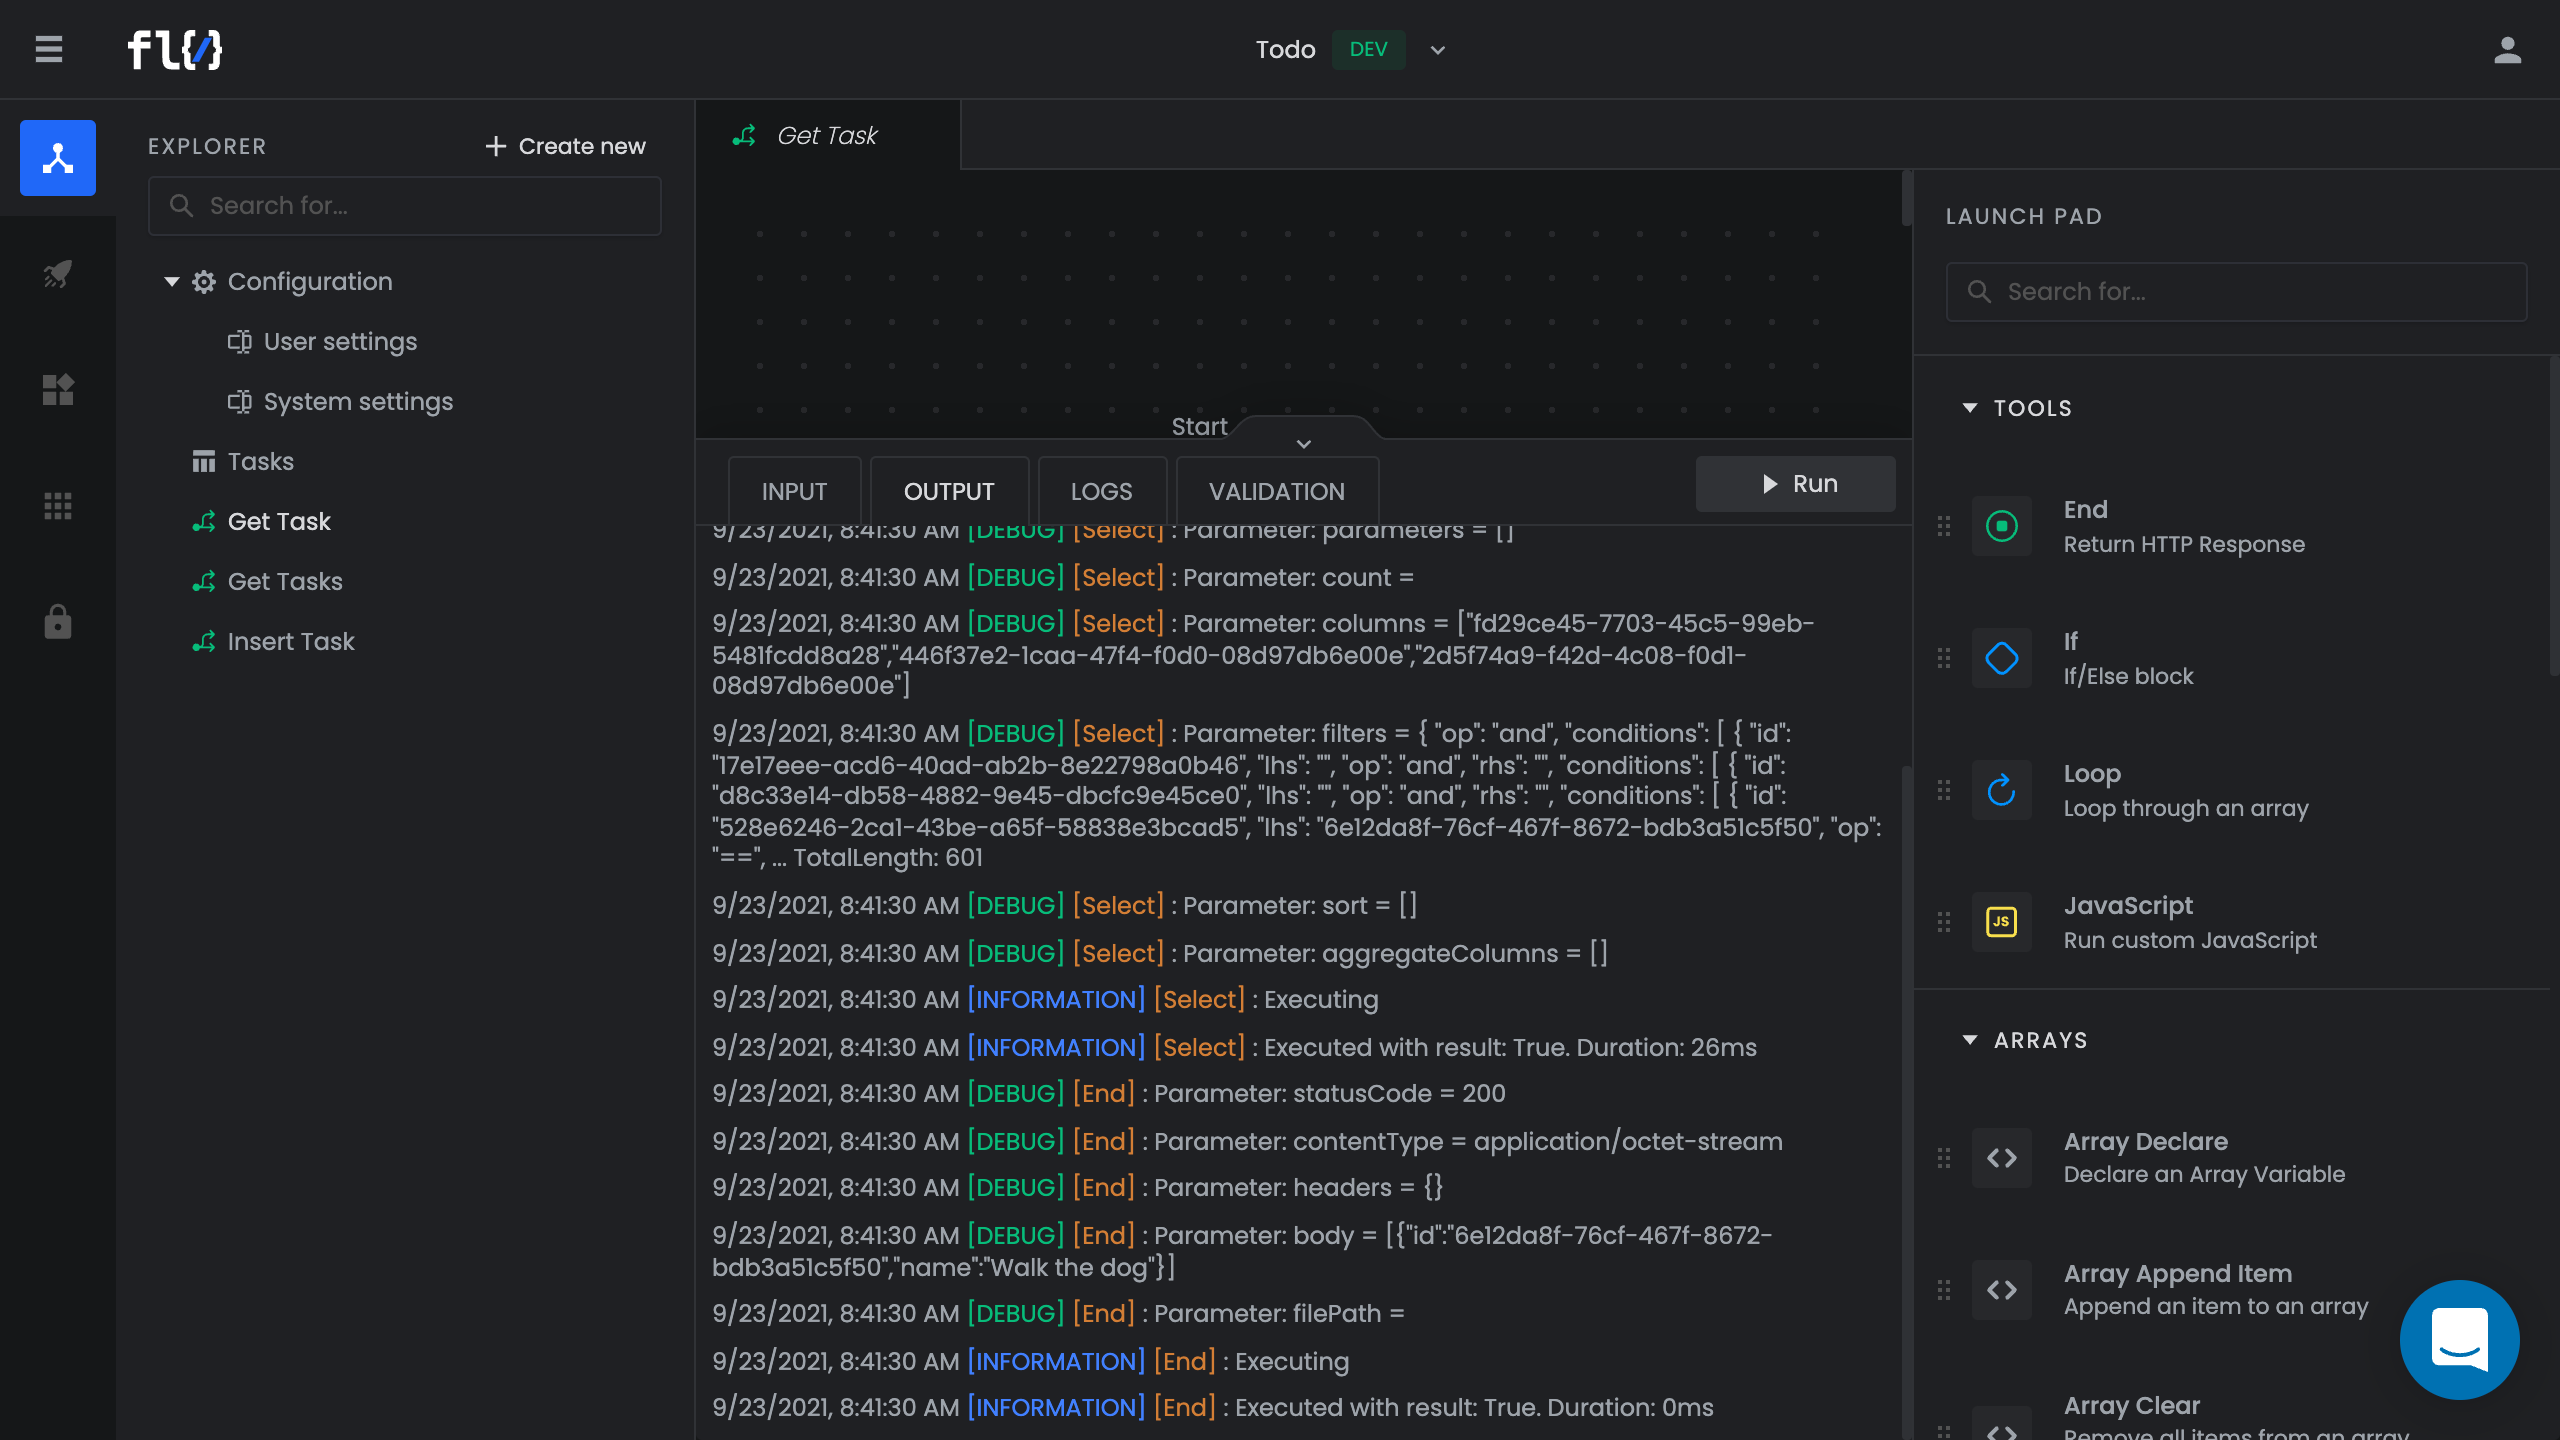Click the canvas vertical scrollbar
The image size is (2560, 1440).
1906,198
